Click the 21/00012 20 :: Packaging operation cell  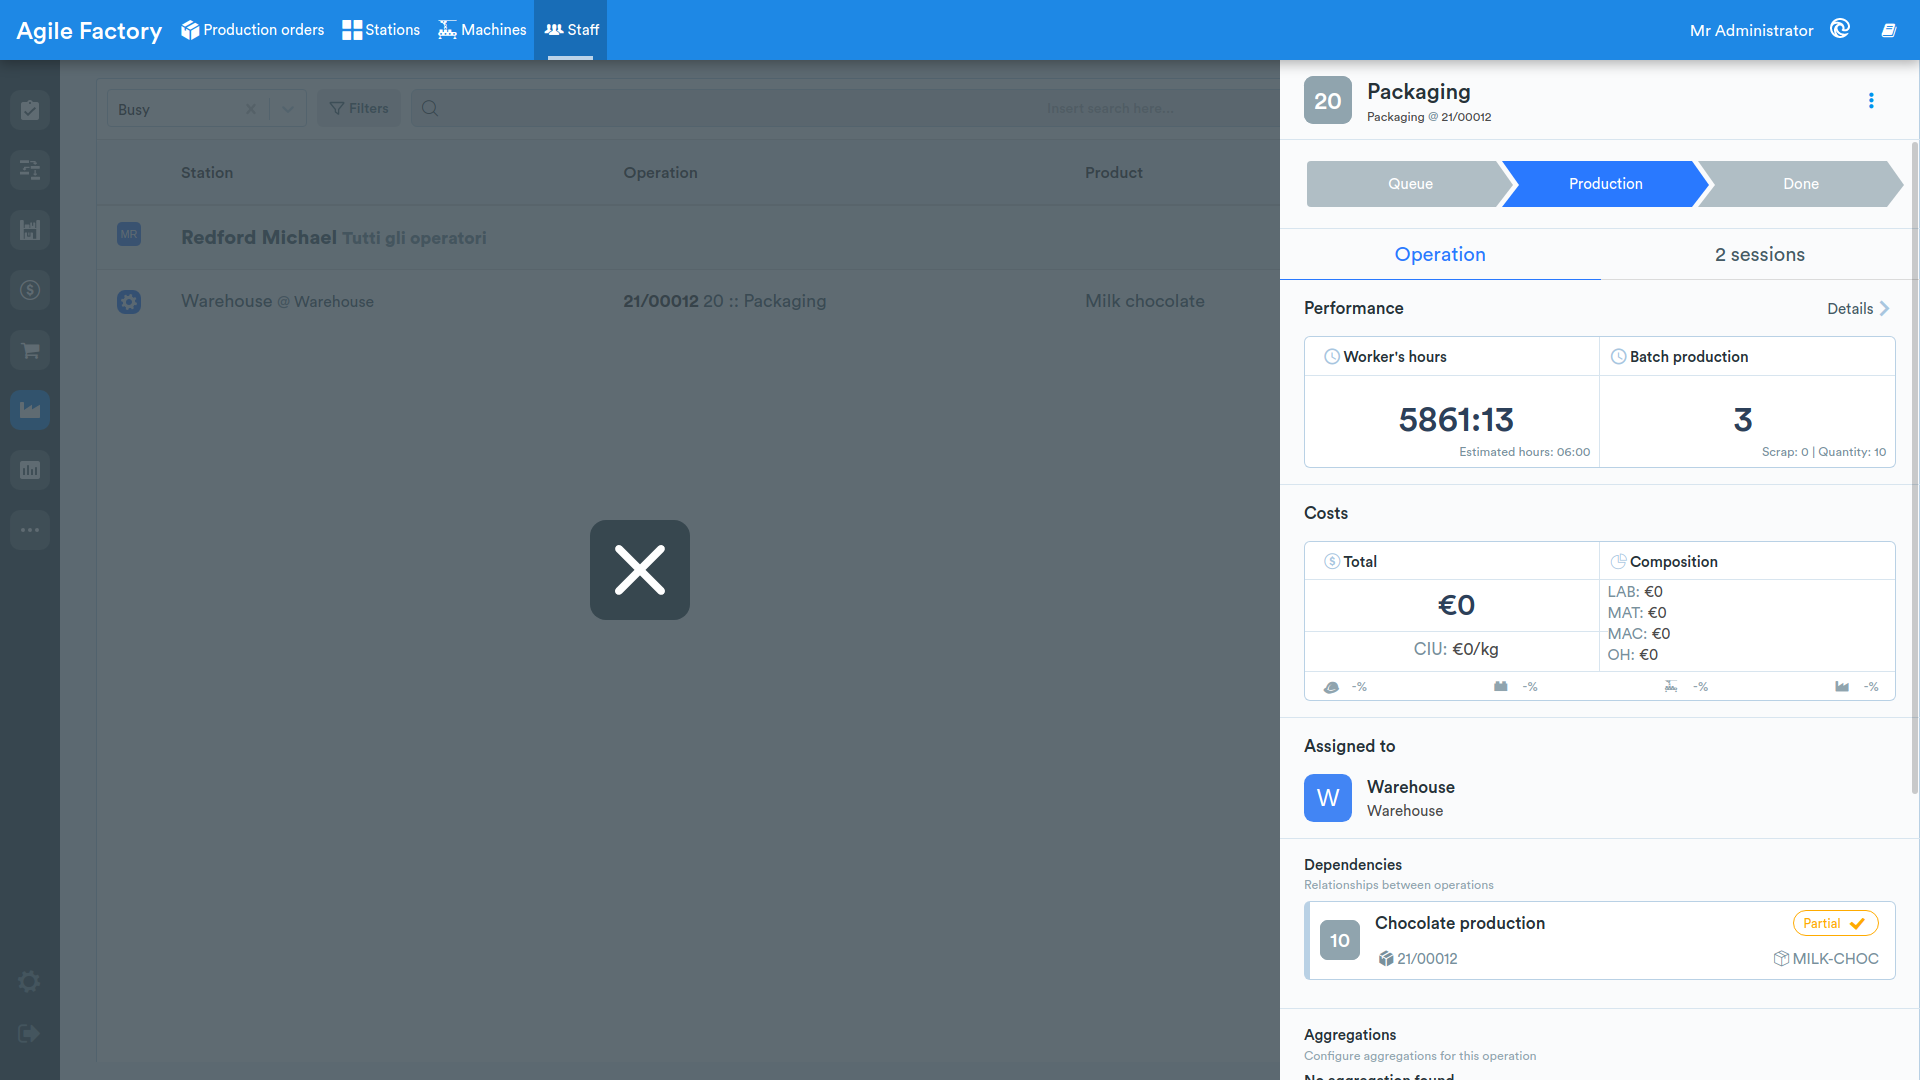(x=725, y=301)
